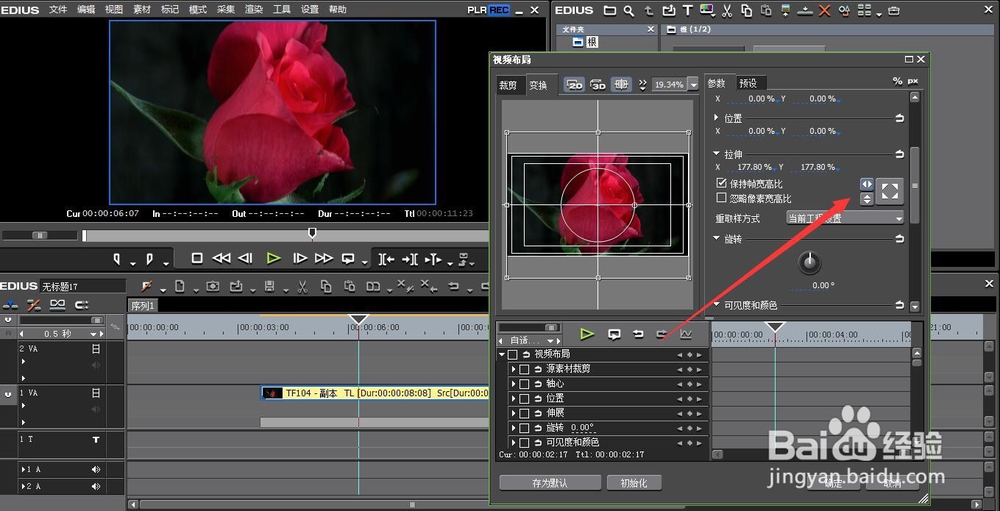This screenshot has height=511, width=1000.
Task: Click the camera capture icon in timeline toolbar
Action: click(212, 286)
